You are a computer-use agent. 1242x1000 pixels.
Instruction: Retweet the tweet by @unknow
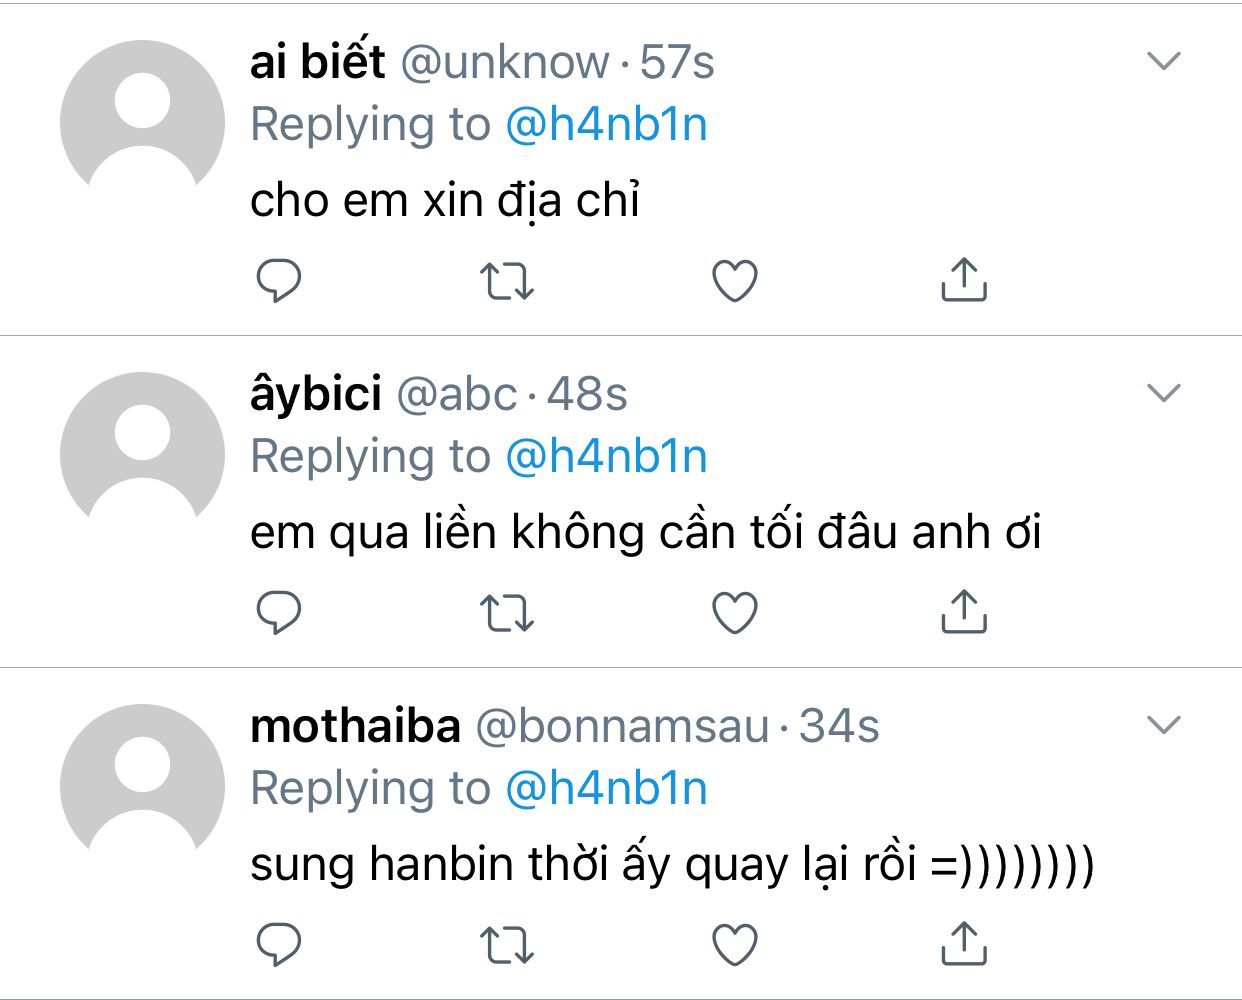[x=507, y=281]
